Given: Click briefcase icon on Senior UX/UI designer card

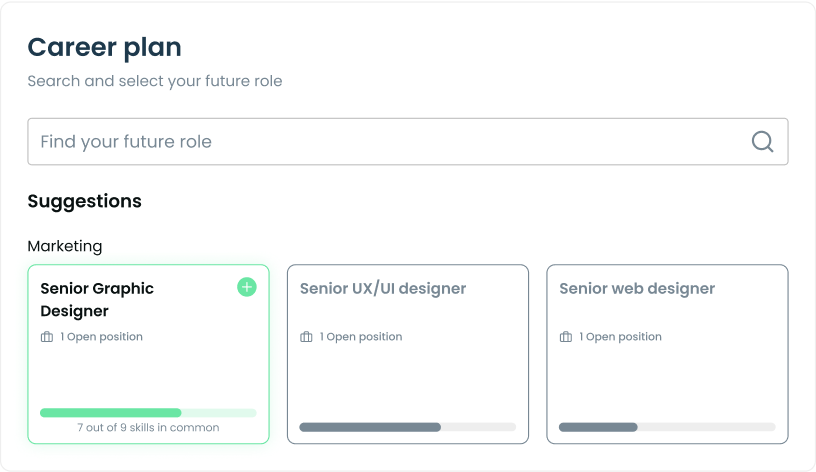Looking at the screenshot, I should point(306,337).
